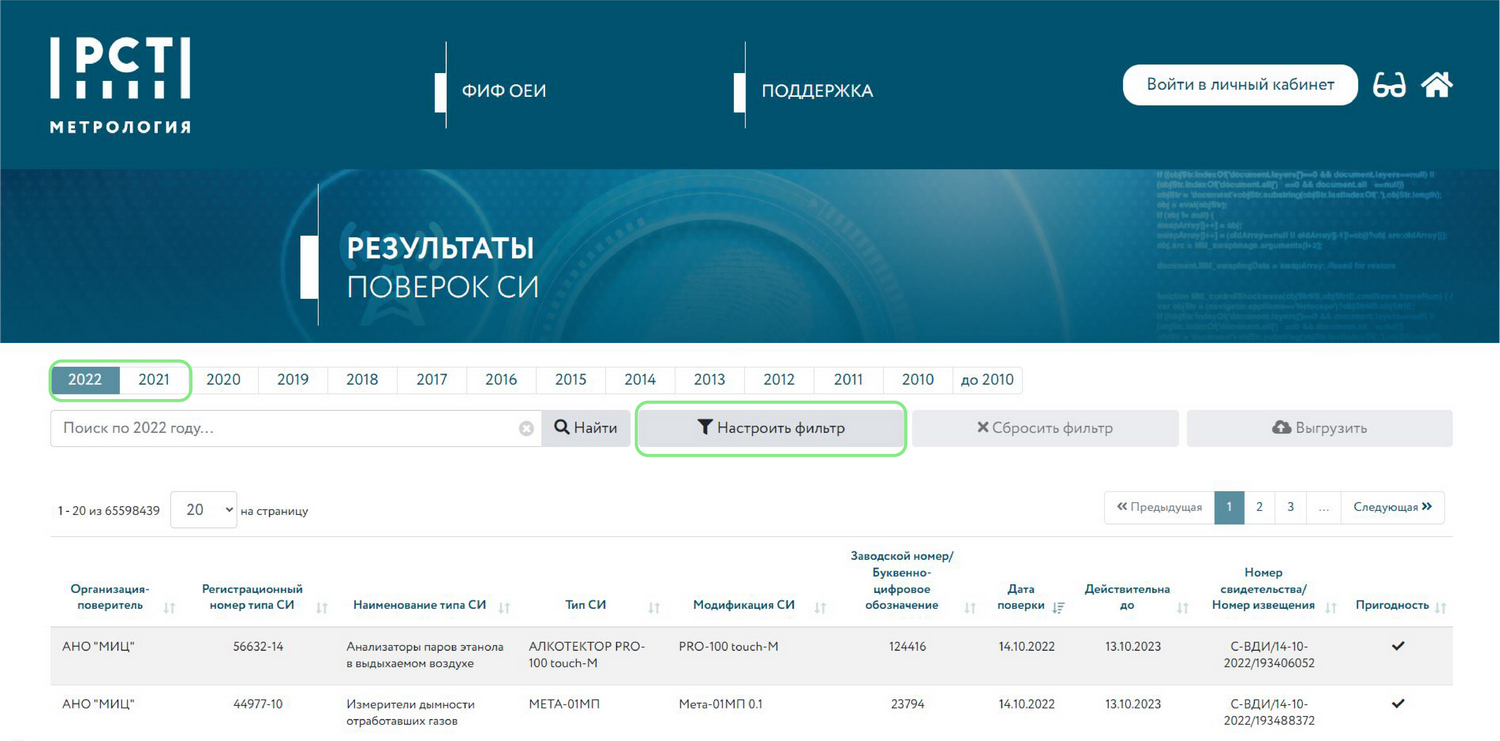Sort by Действительна до column icon
Screen dimensions: 1500x741
point(1183,607)
